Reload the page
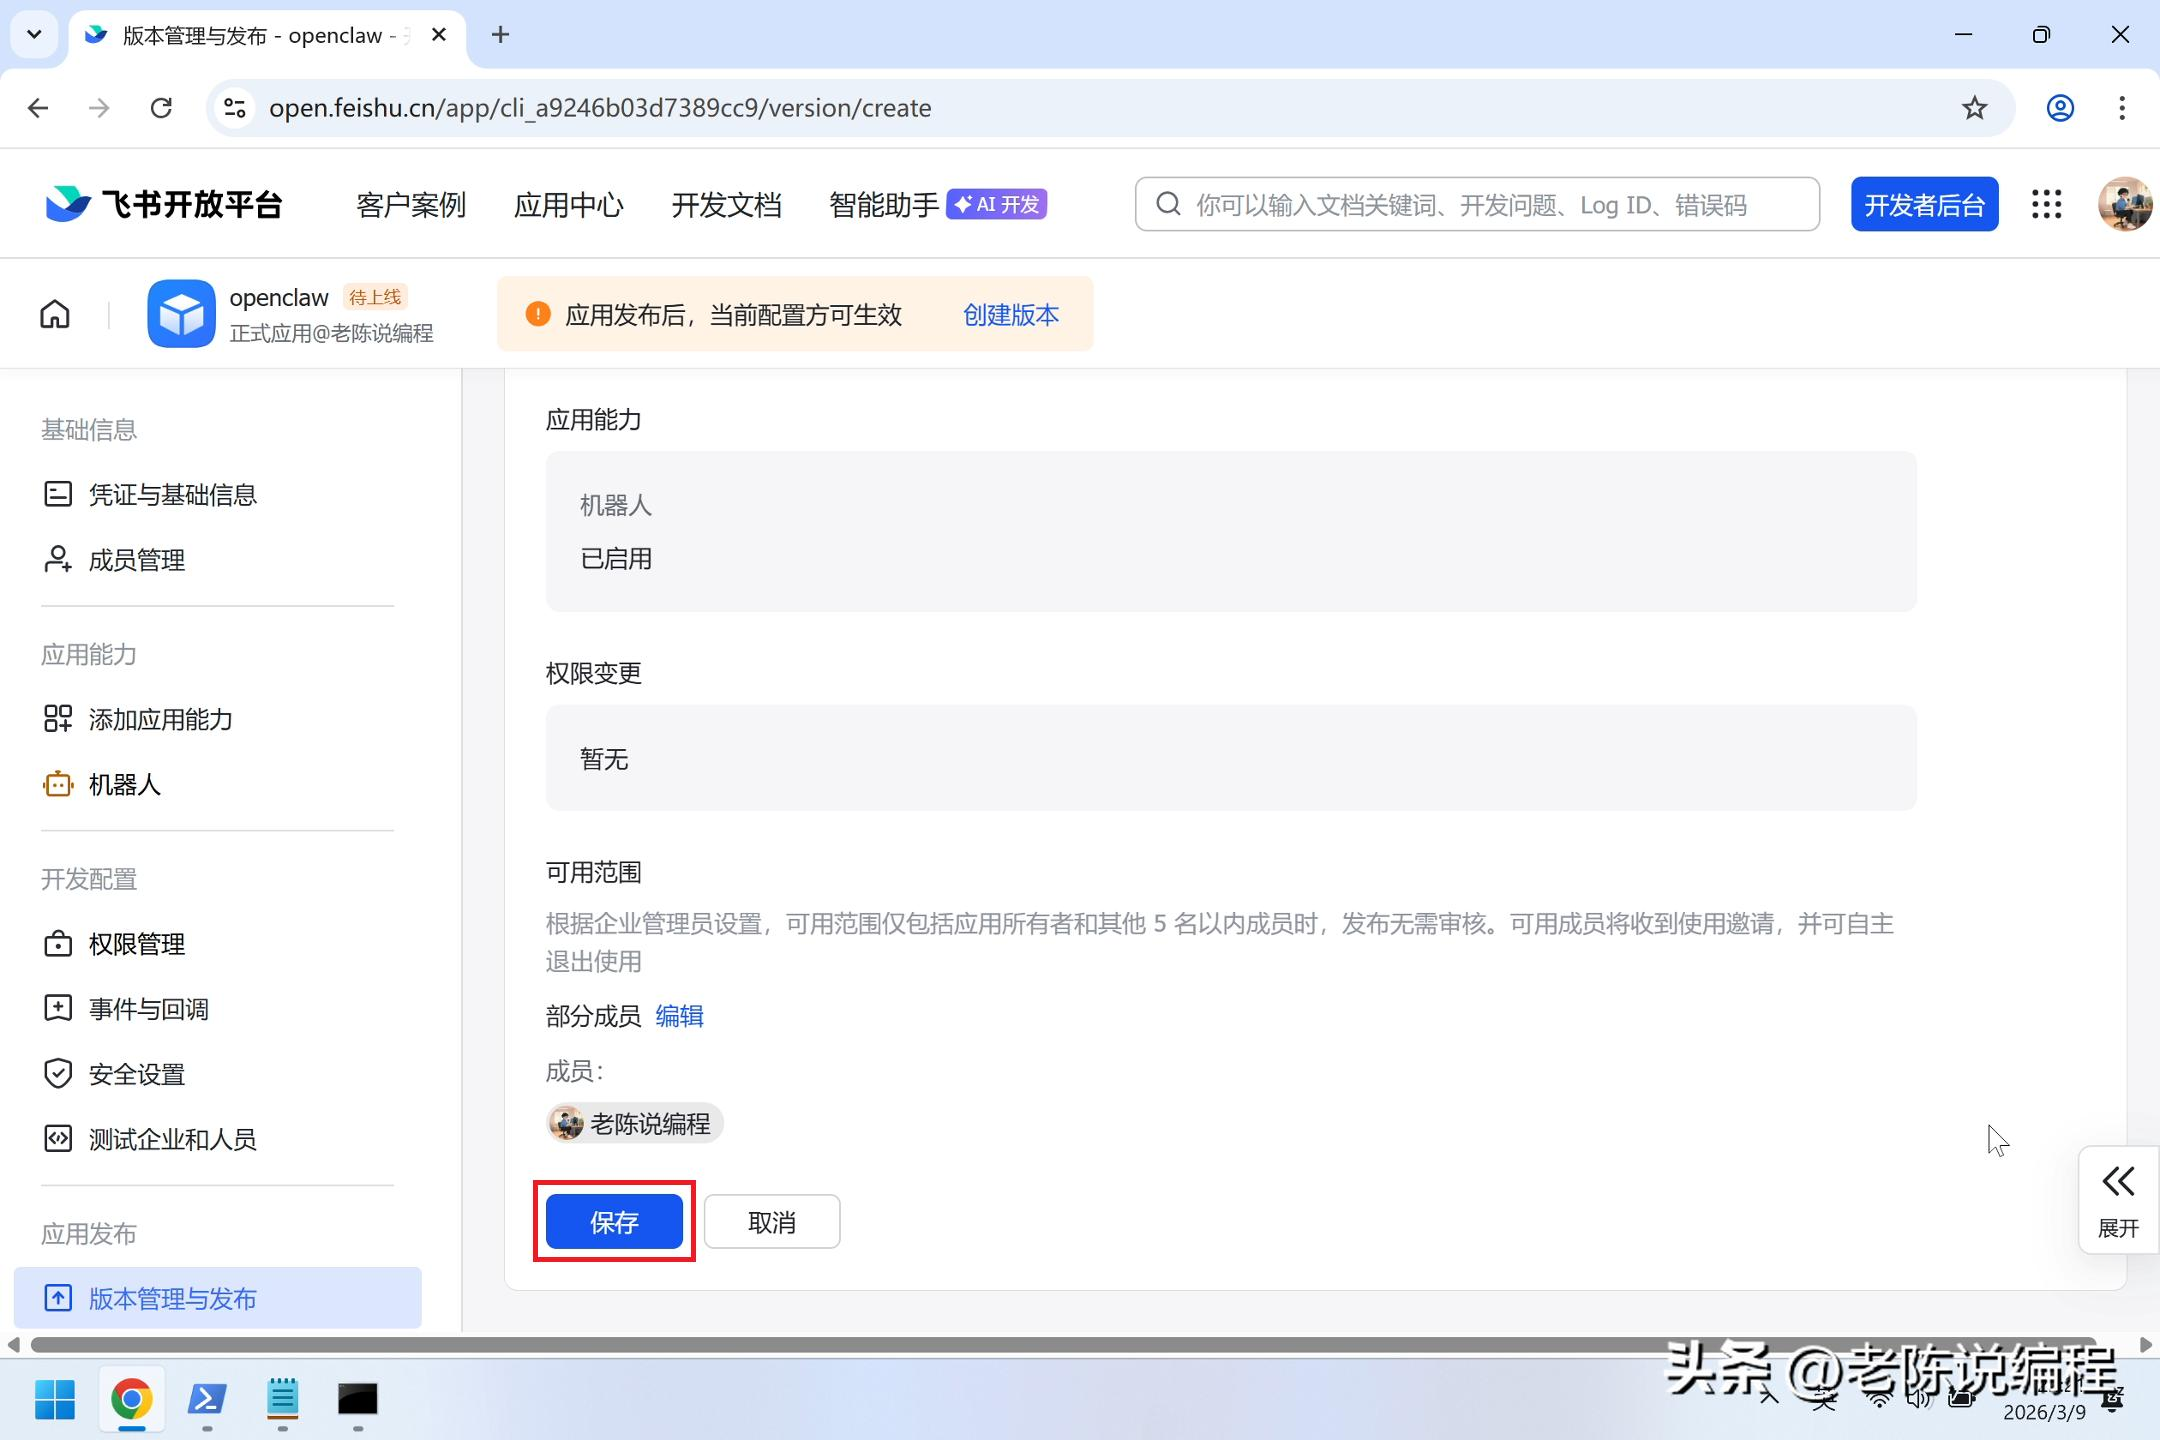 [x=161, y=108]
